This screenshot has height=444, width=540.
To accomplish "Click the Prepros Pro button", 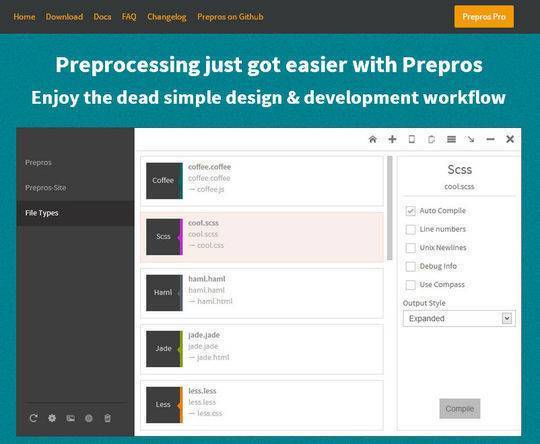I will coord(484,17).
